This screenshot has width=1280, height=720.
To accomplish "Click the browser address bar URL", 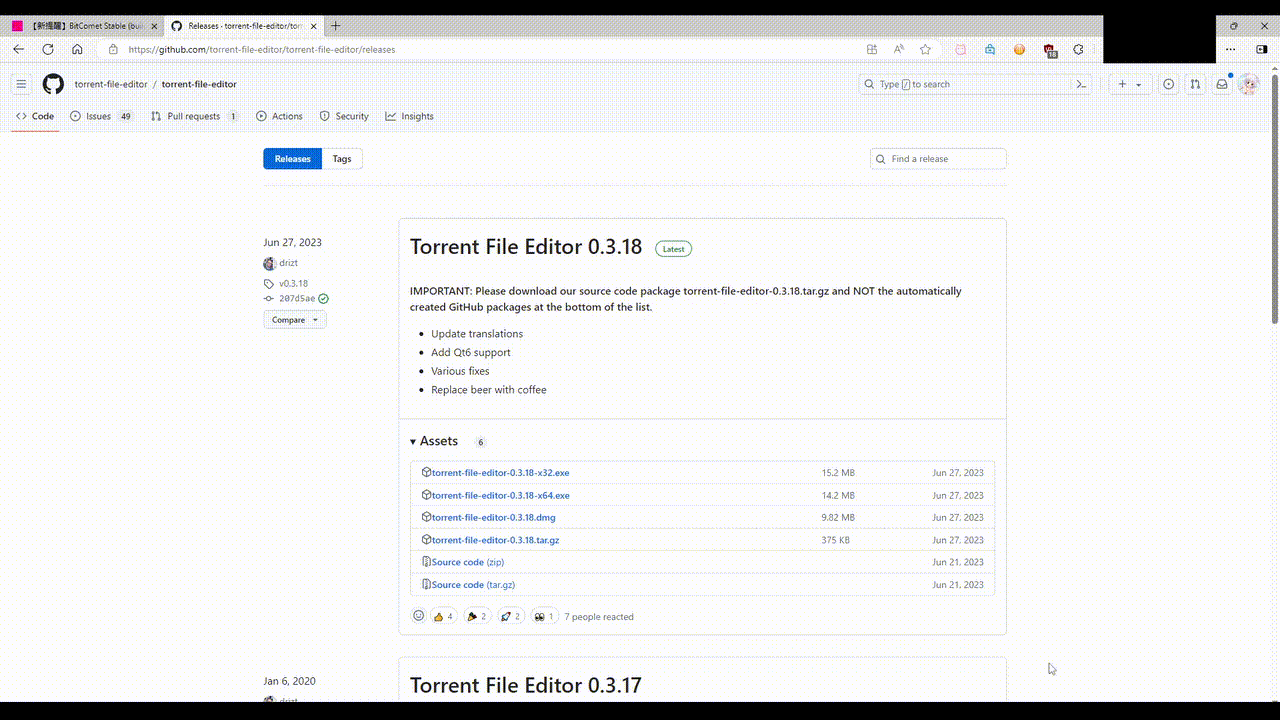I will [x=262, y=49].
